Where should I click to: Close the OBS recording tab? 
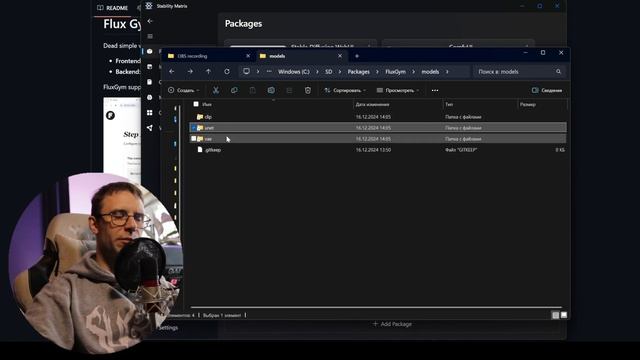[x=248, y=56]
